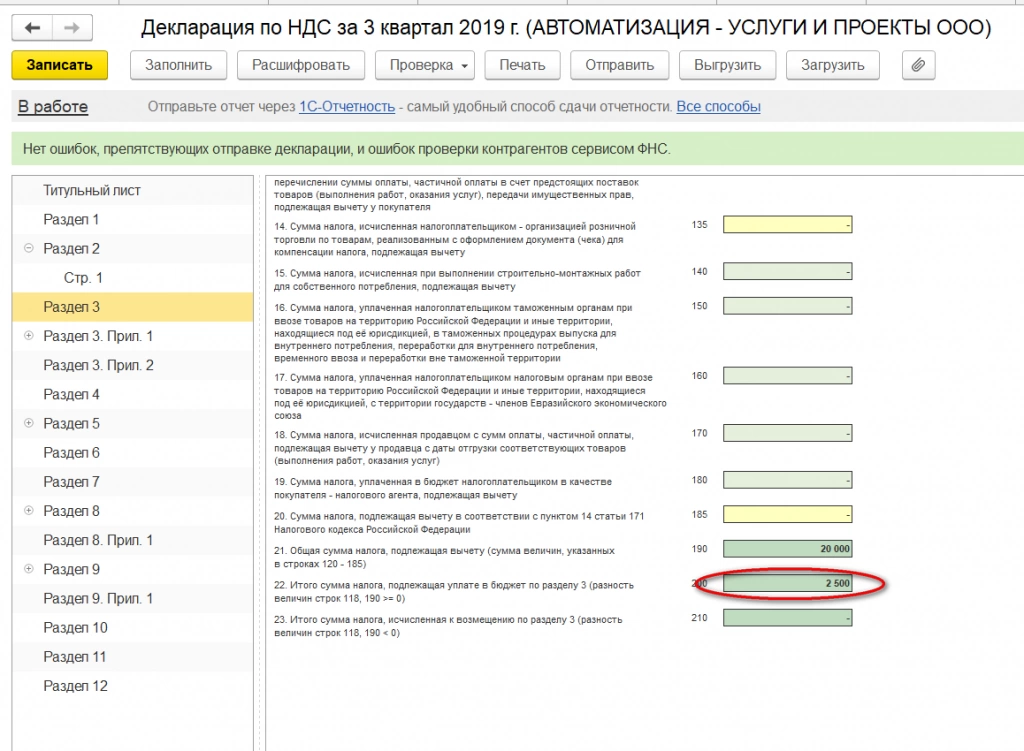Screen dimensions: 1024x751
Task: Collapse the Раздел 2 tree node
Action: (29, 248)
